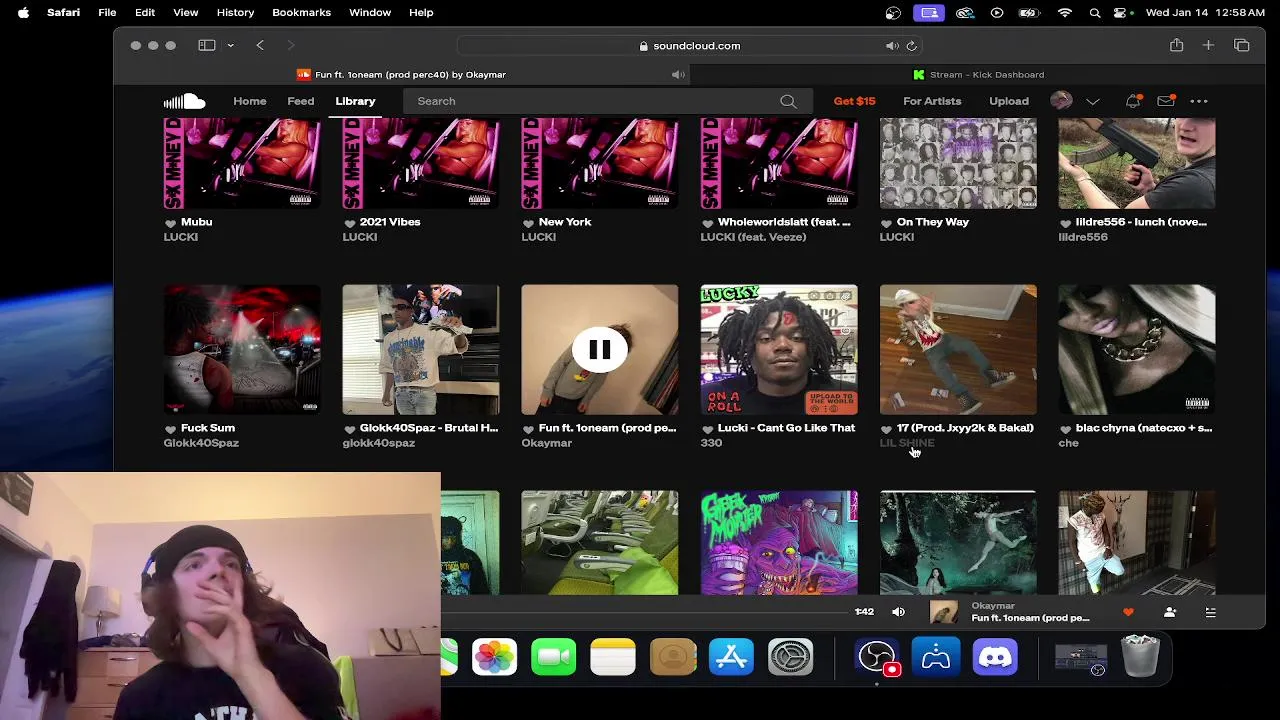Toggle the player volume speaker icon
The image size is (1280, 720).
tap(898, 612)
